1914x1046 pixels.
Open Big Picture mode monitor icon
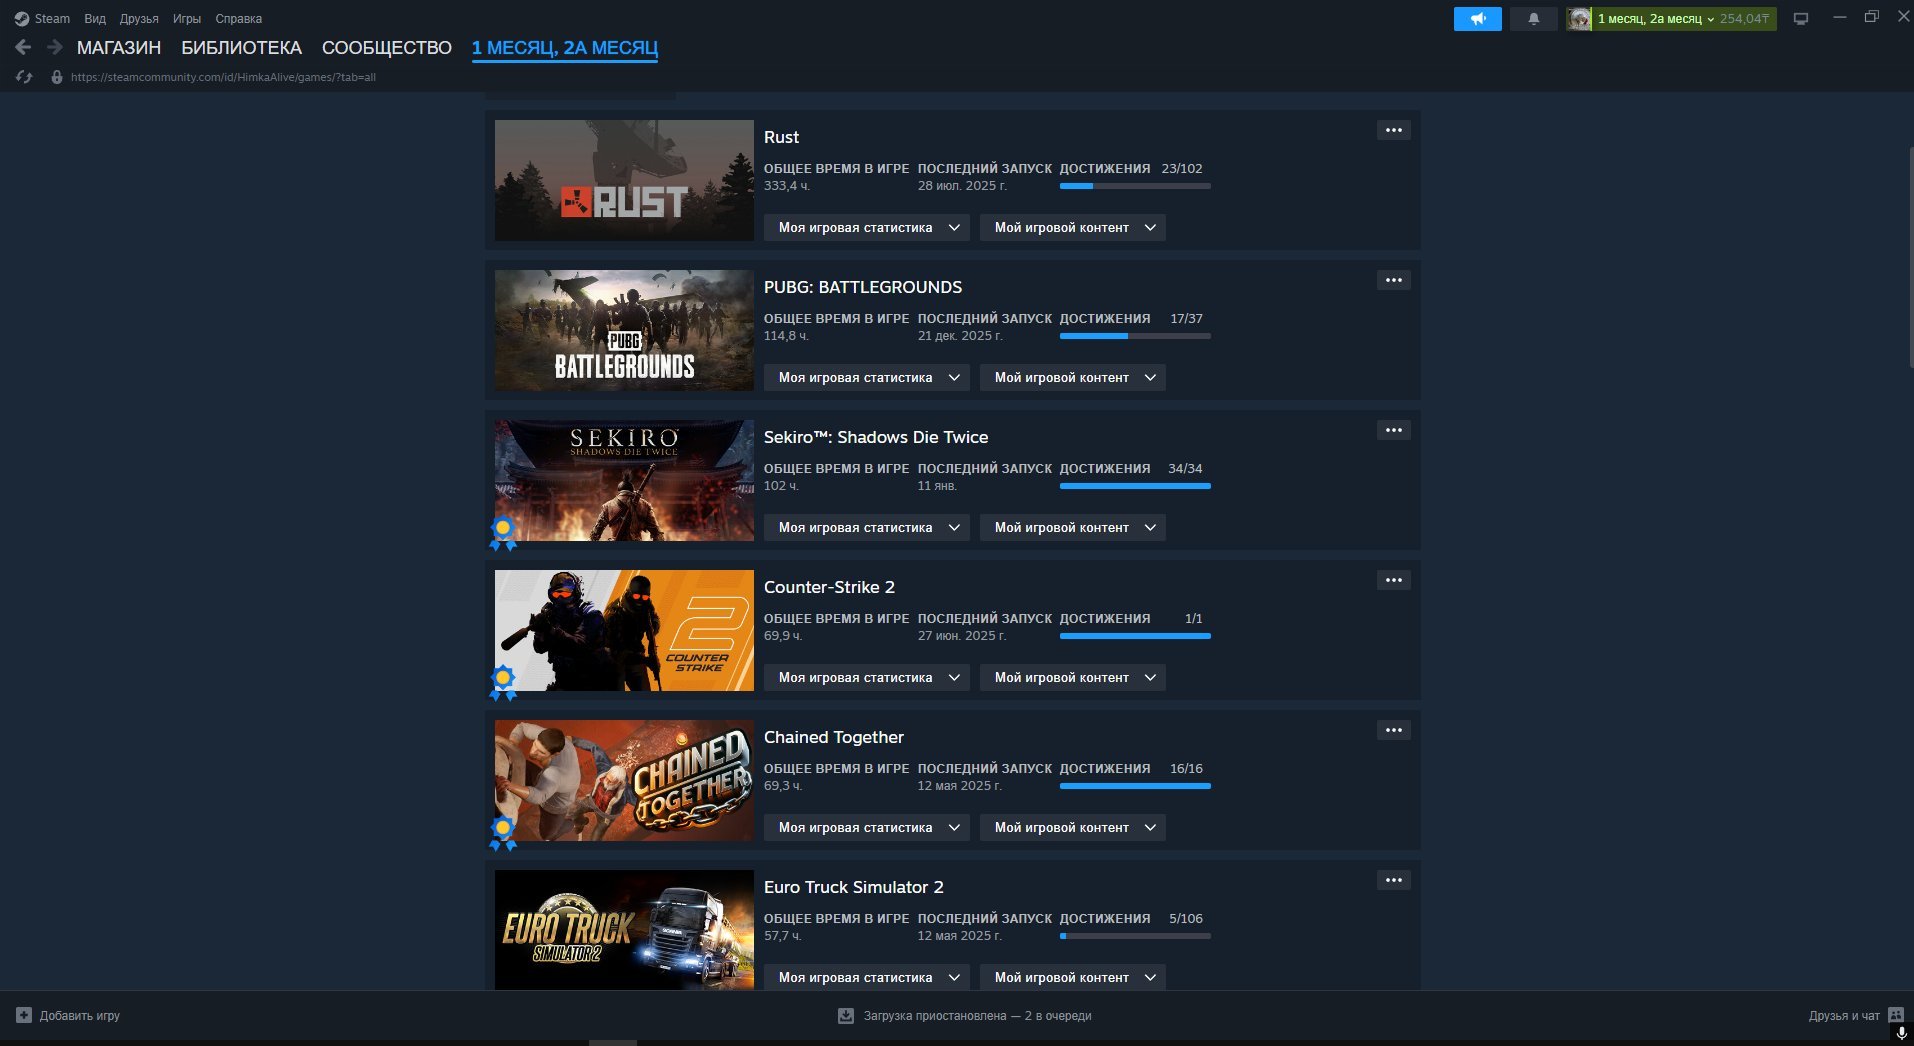tap(1801, 19)
